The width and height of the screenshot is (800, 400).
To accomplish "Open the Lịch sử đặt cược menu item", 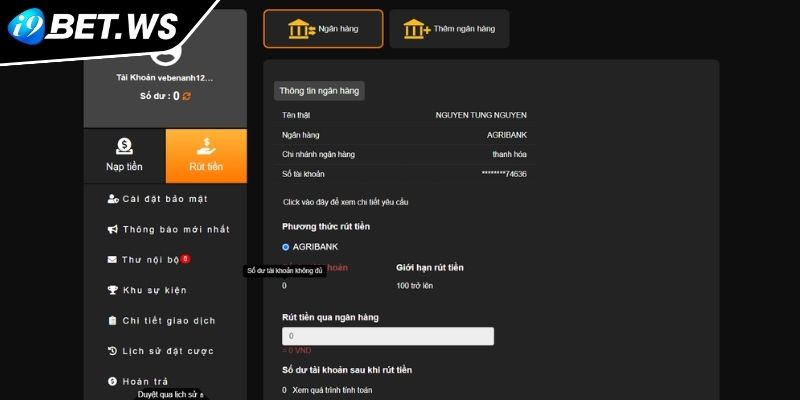I will click(x=167, y=351).
